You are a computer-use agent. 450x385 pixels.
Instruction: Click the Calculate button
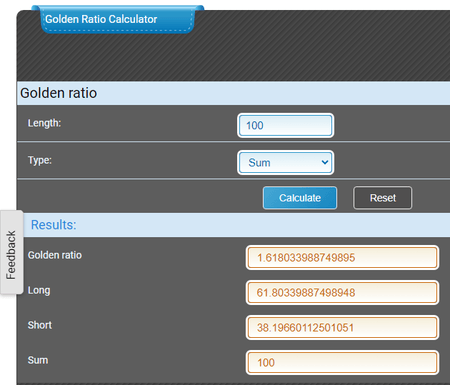point(300,198)
